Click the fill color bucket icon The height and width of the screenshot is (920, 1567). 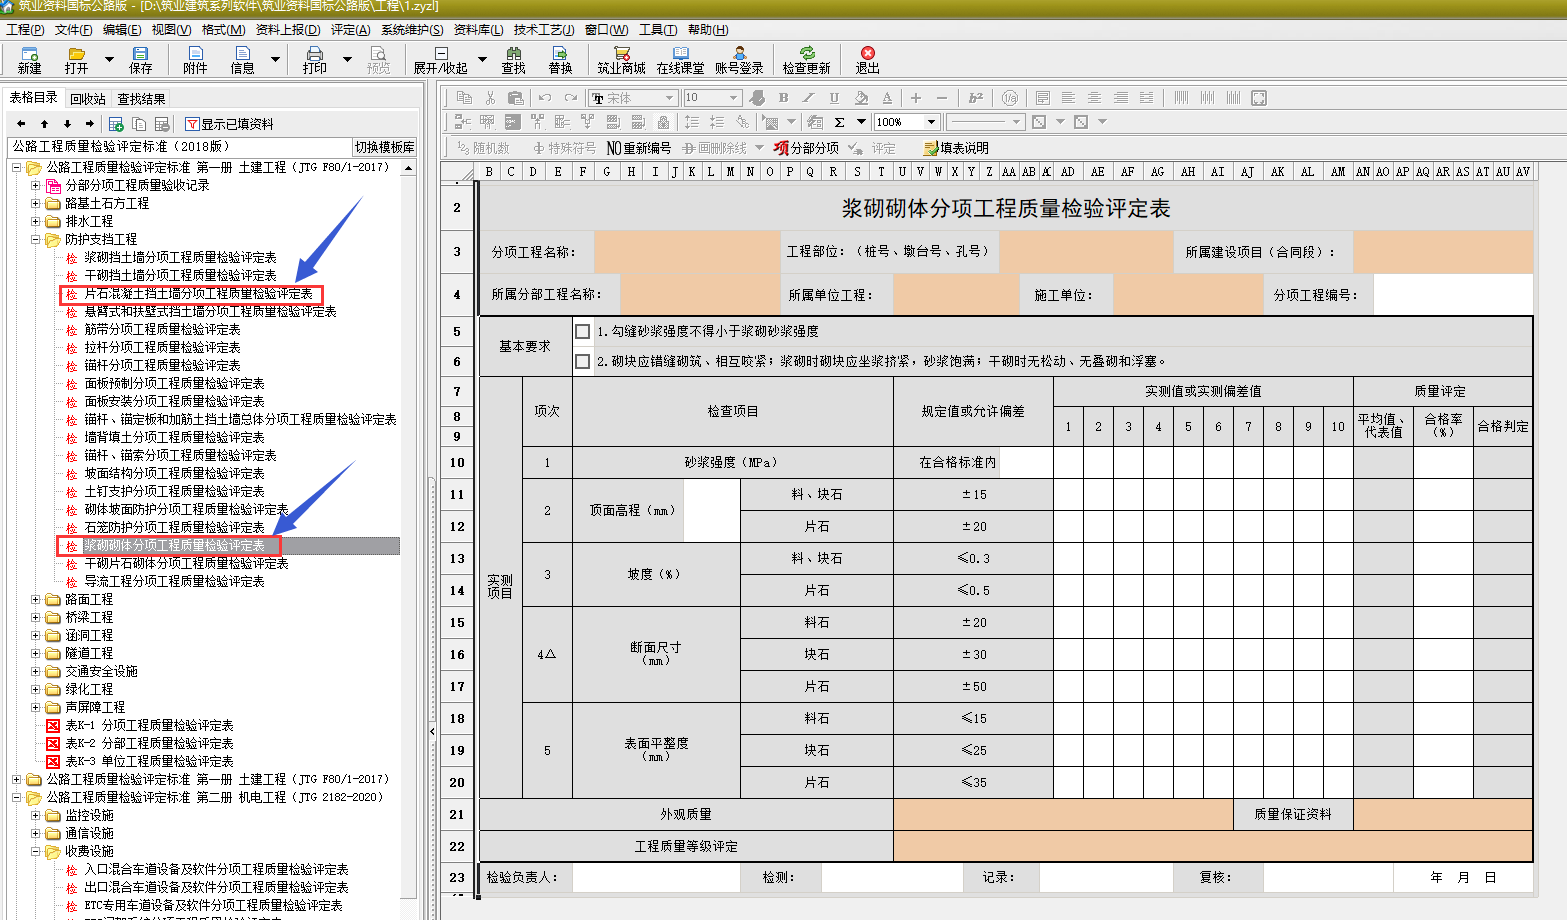pyautogui.click(x=861, y=98)
